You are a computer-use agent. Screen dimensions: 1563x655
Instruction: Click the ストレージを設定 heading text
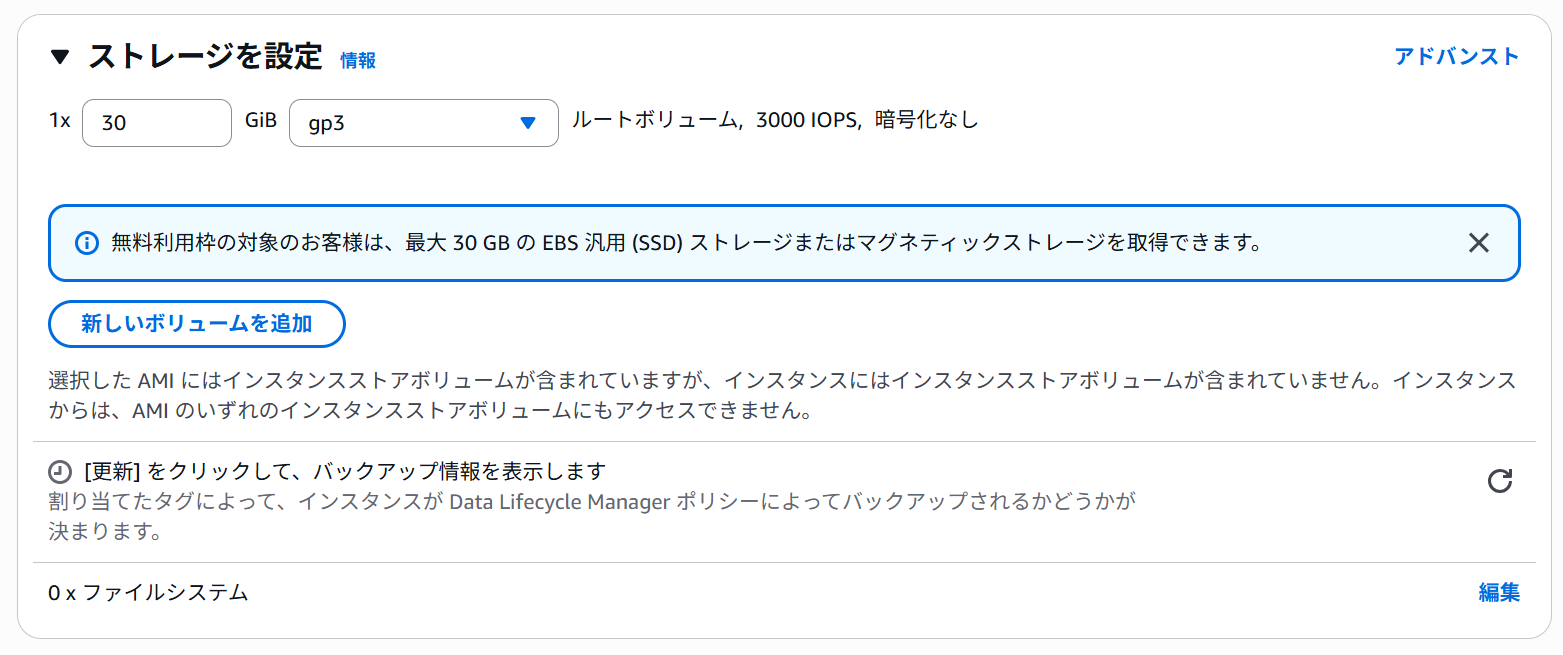[x=205, y=57]
